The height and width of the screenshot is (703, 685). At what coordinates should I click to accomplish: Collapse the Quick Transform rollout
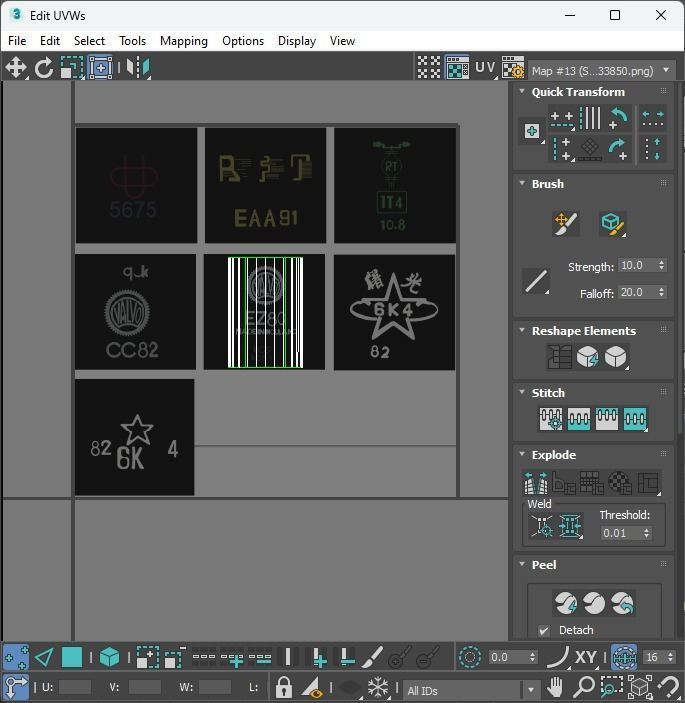(x=522, y=91)
